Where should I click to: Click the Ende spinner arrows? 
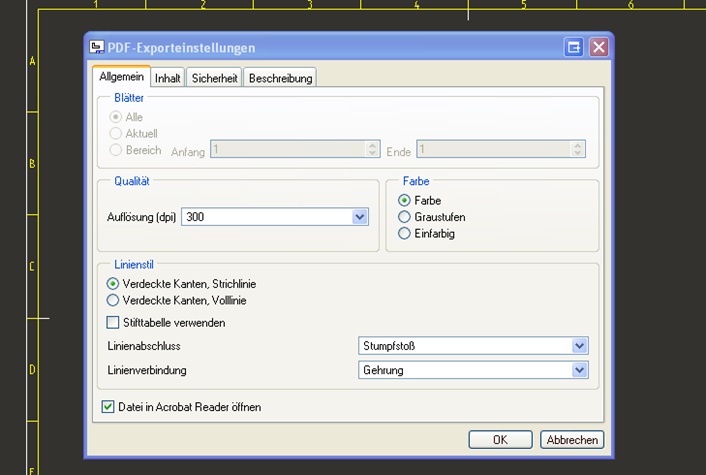578,149
